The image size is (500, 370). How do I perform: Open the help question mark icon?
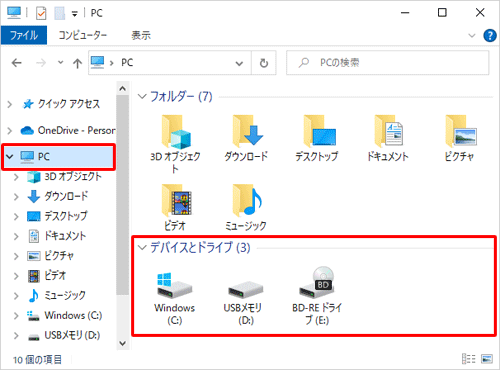click(490, 35)
